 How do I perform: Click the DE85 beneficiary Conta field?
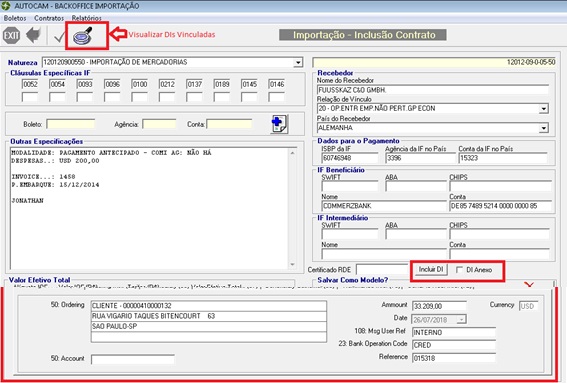[500, 206]
